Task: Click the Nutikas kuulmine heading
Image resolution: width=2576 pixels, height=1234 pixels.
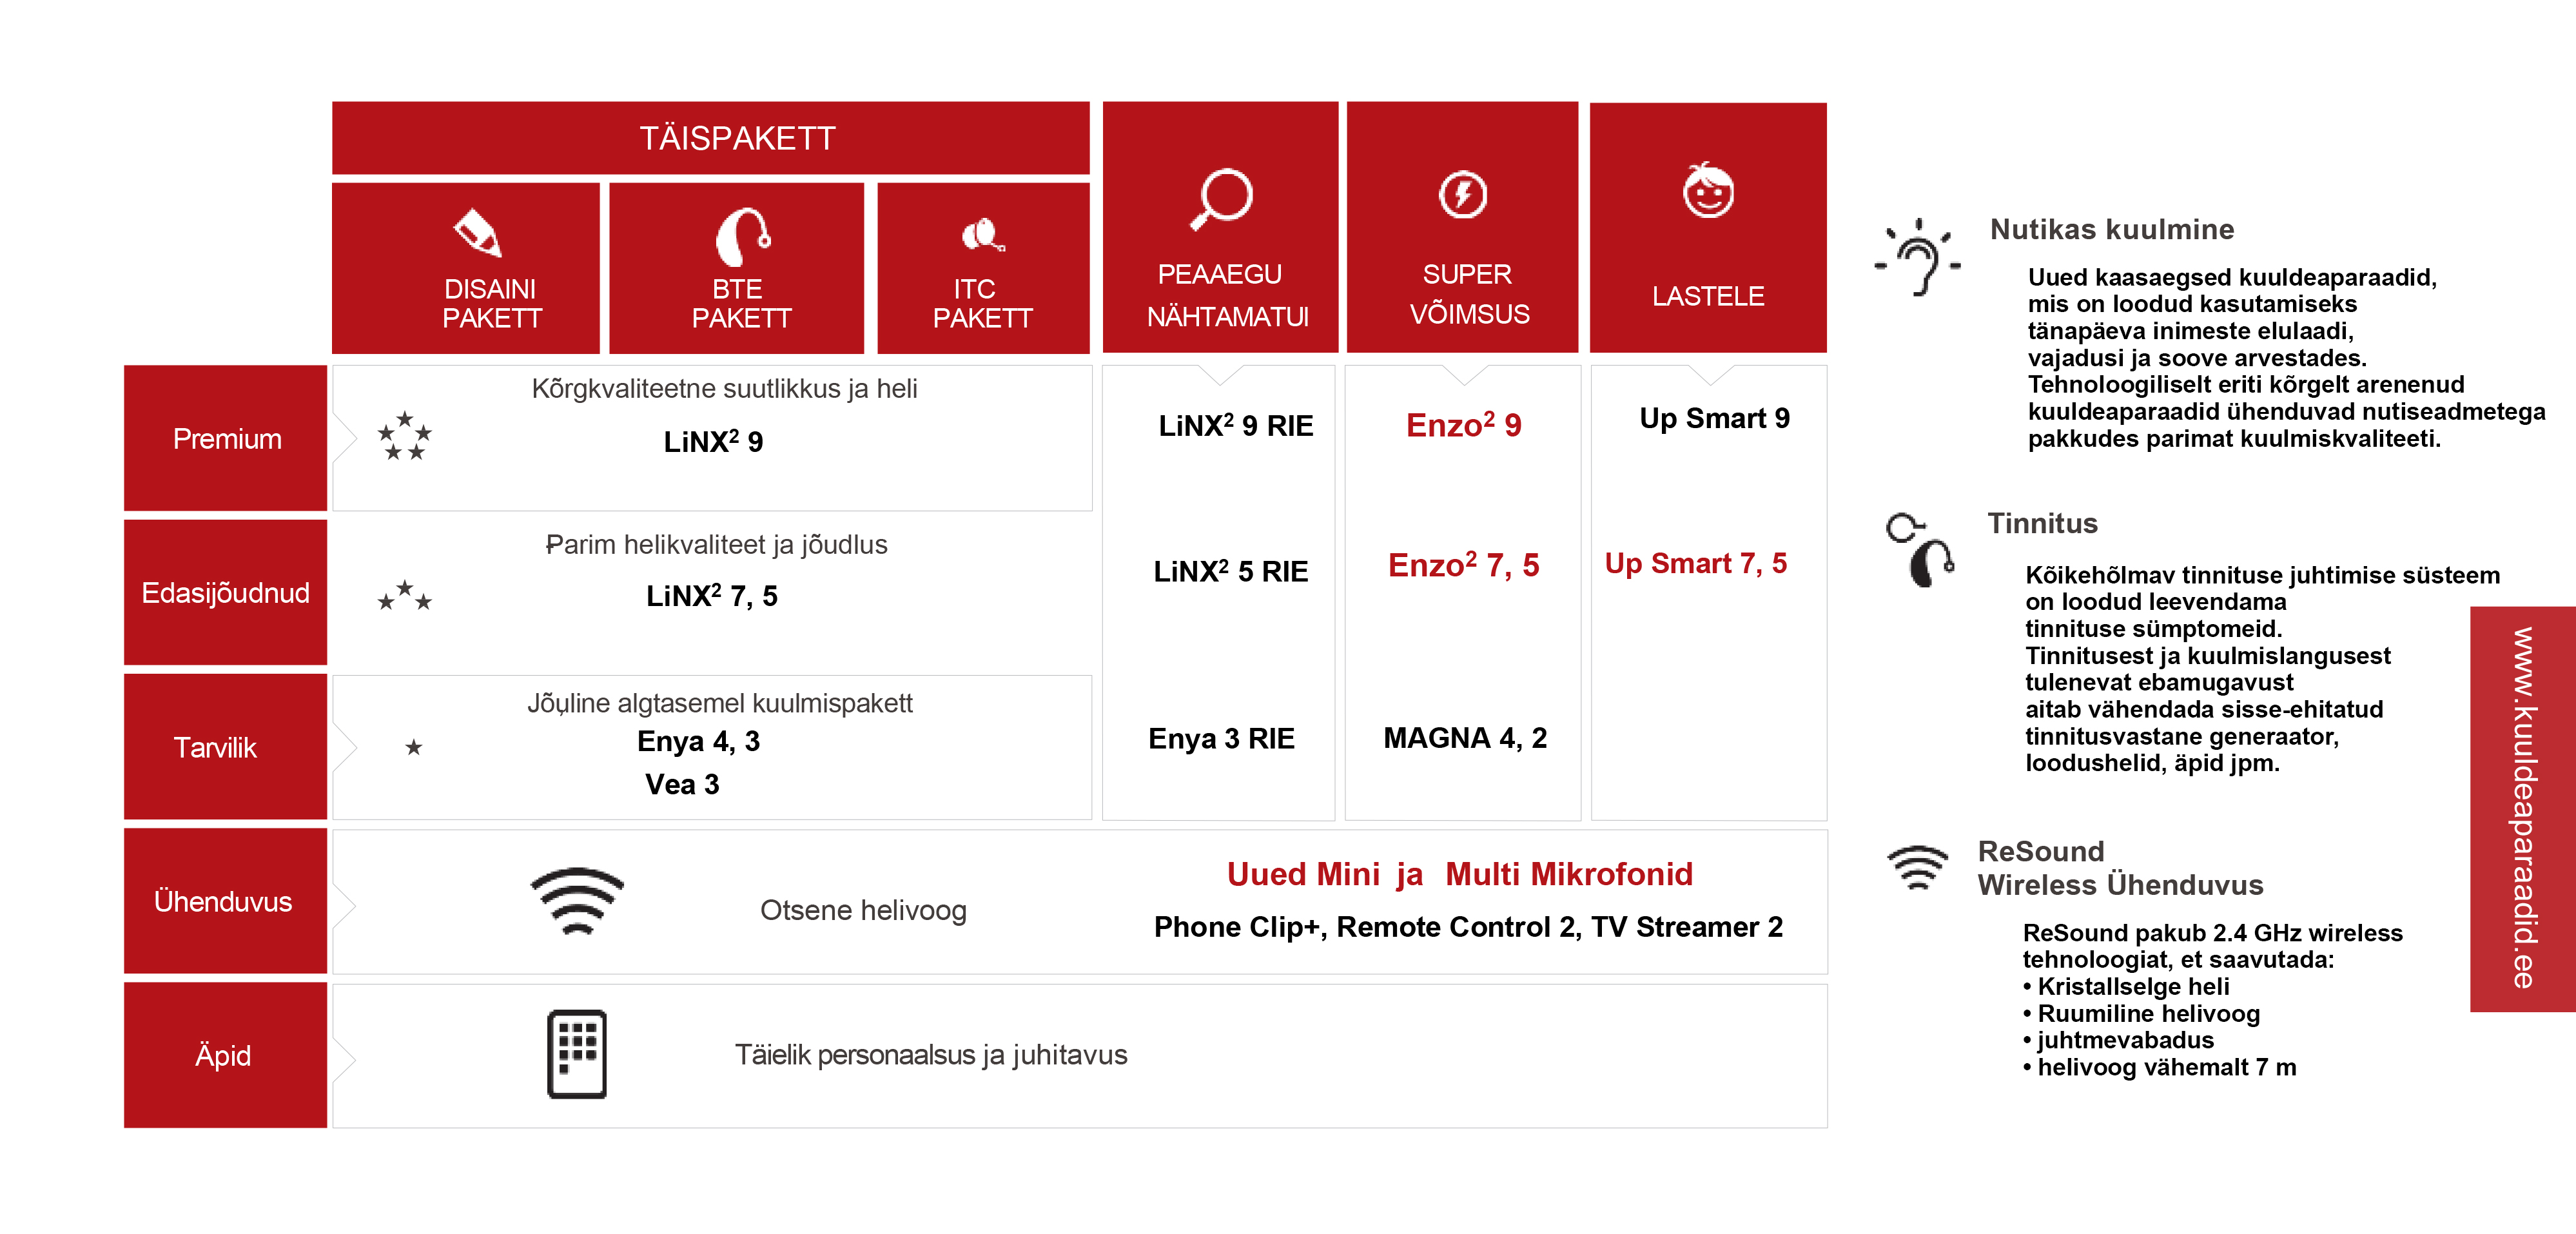Action: 2112,229
